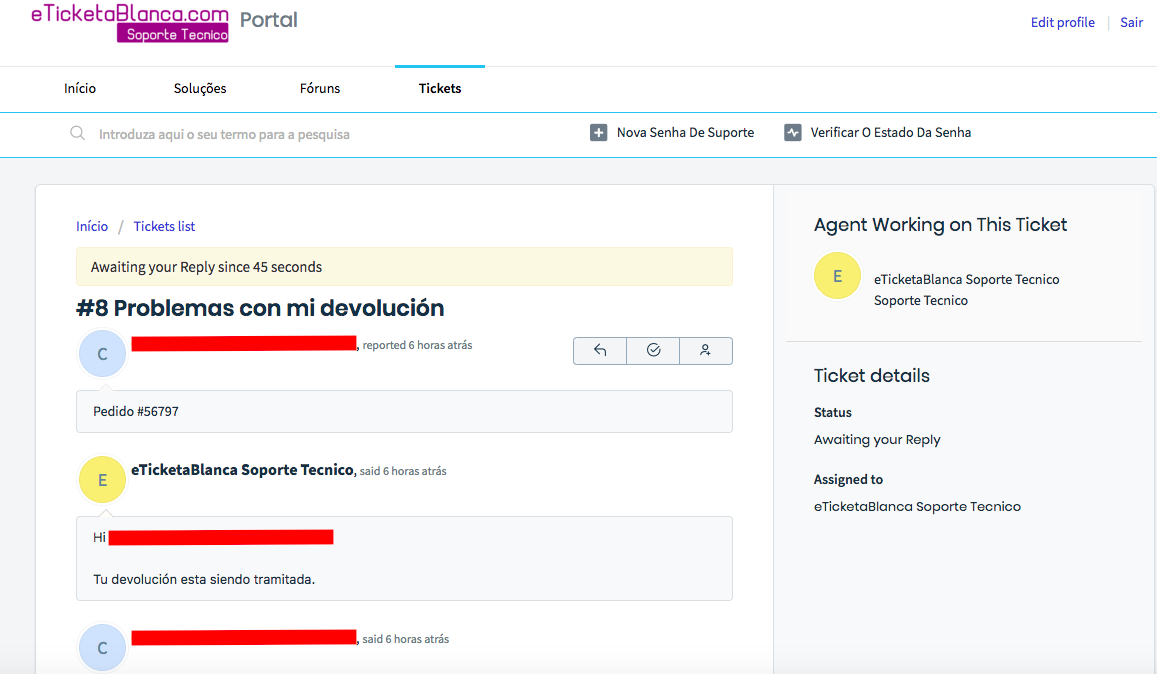Click Sair to log out

point(1131,22)
